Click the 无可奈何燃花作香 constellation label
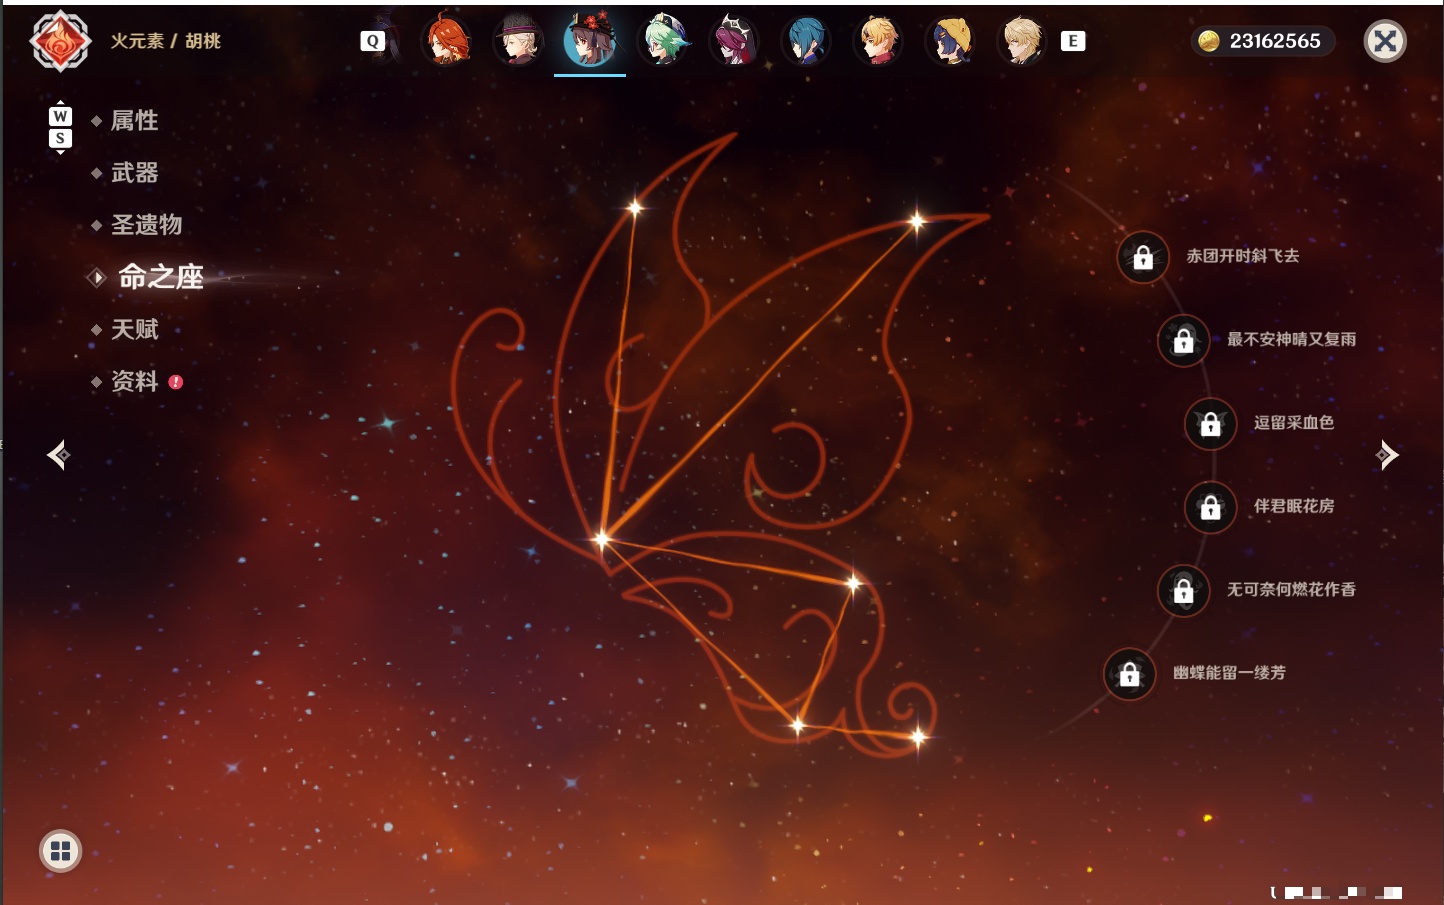This screenshot has height=905, width=1444. (1292, 590)
